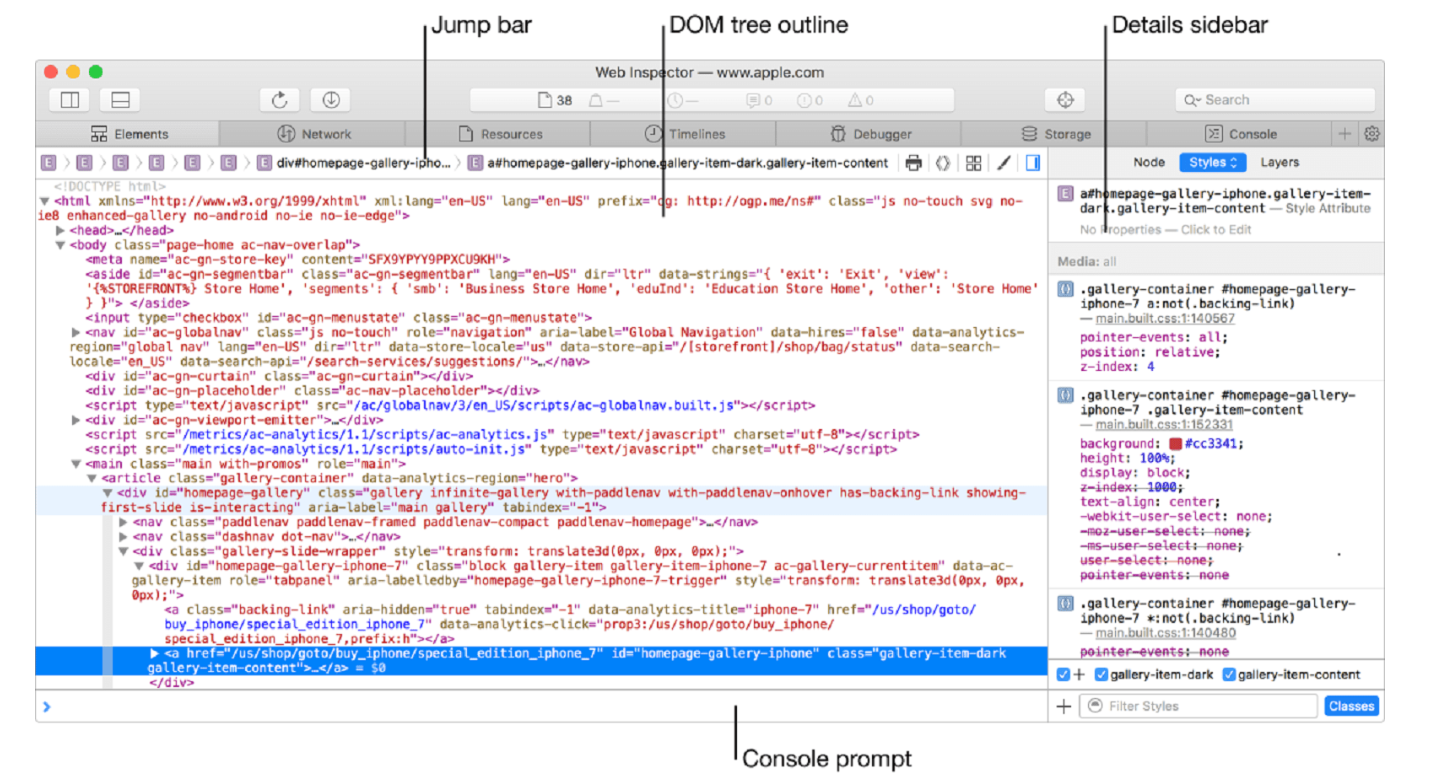Uncheck the gallery-item-dark class checkbox
1449x781 pixels.
pyautogui.click(x=1101, y=675)
